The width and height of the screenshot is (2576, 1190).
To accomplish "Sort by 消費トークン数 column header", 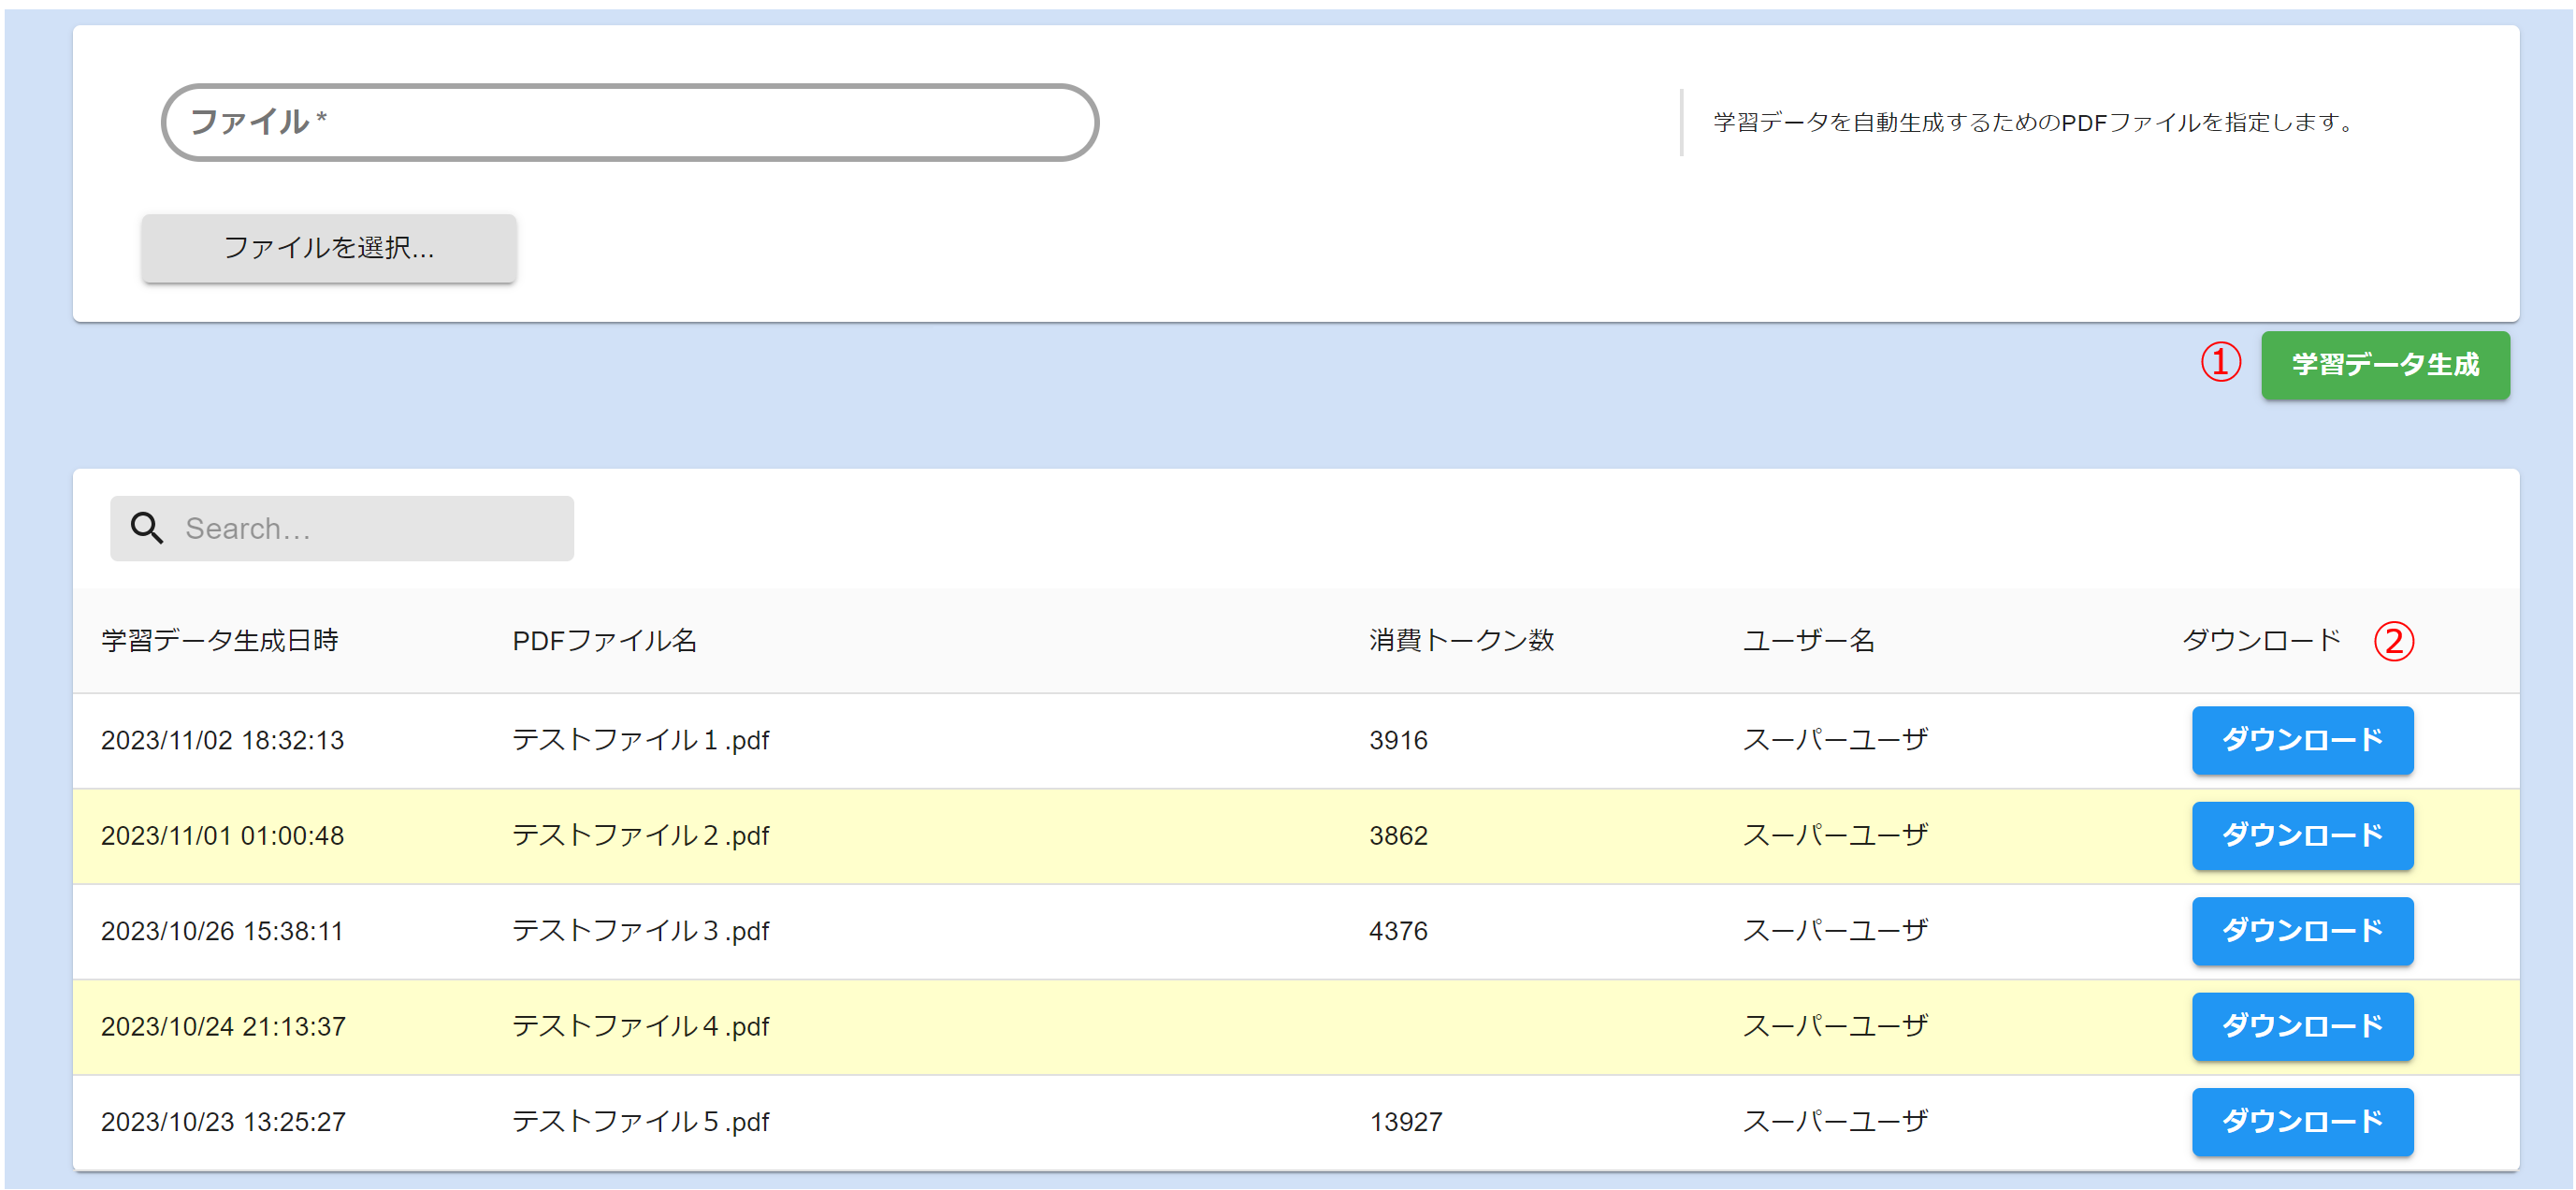I will (1461, 640).
